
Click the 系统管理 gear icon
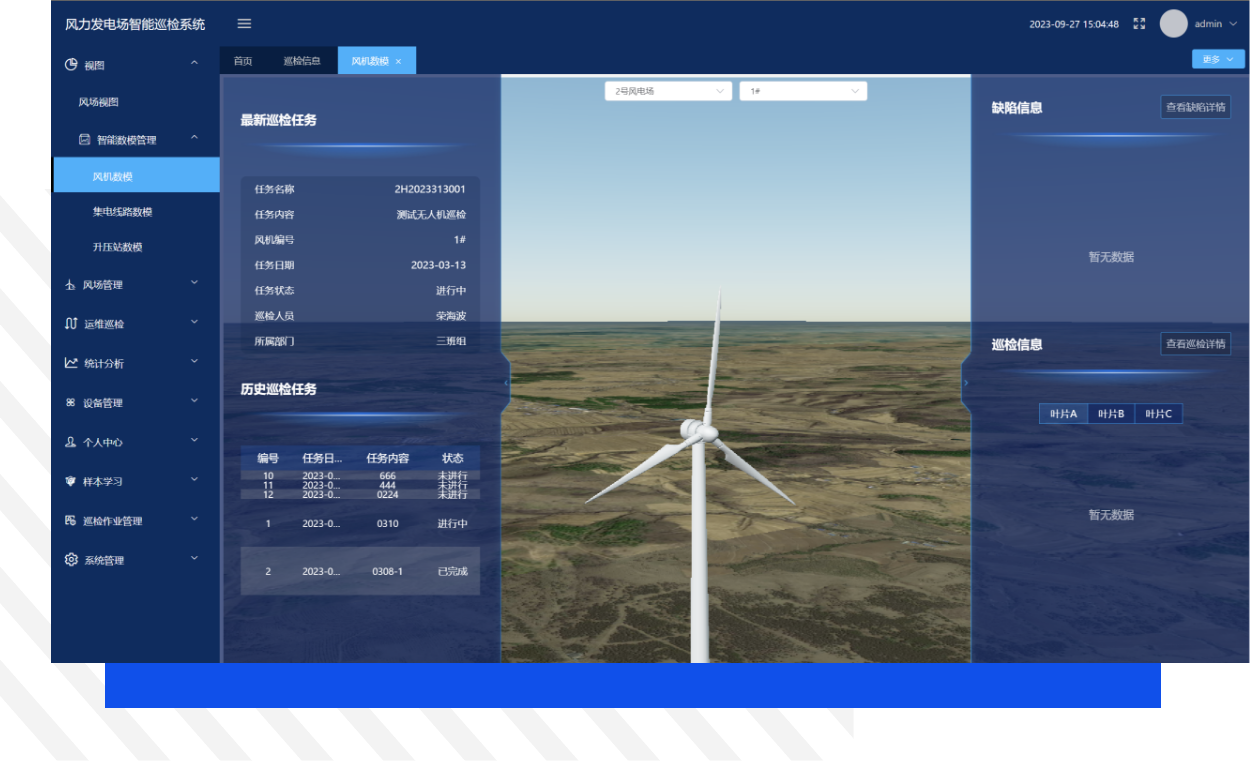pyautogui.click(x=71, y=560)
